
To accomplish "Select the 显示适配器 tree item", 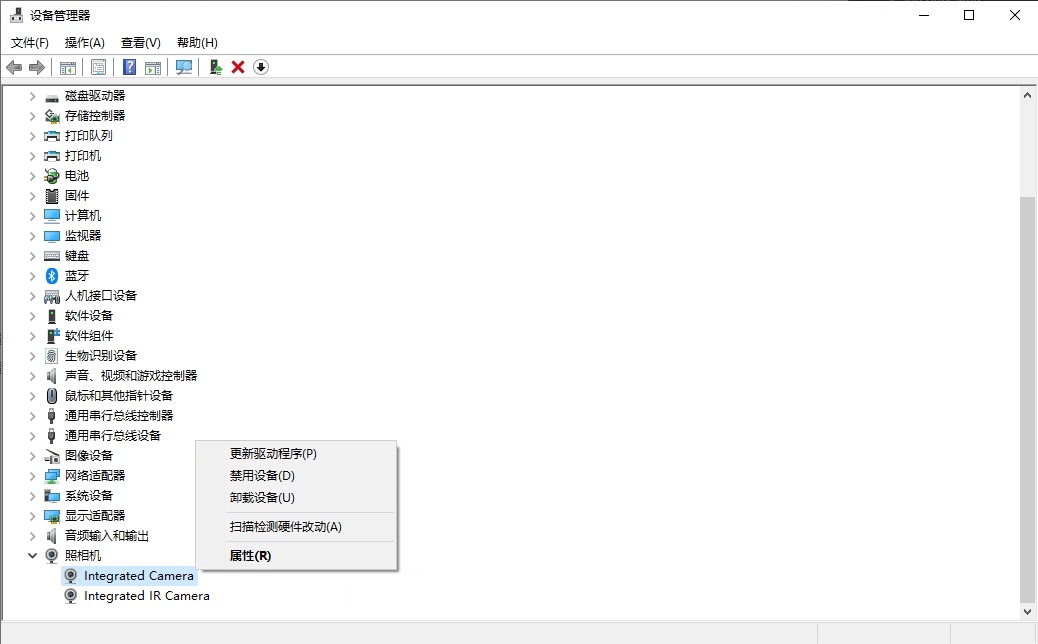I will tap(95, 516).
